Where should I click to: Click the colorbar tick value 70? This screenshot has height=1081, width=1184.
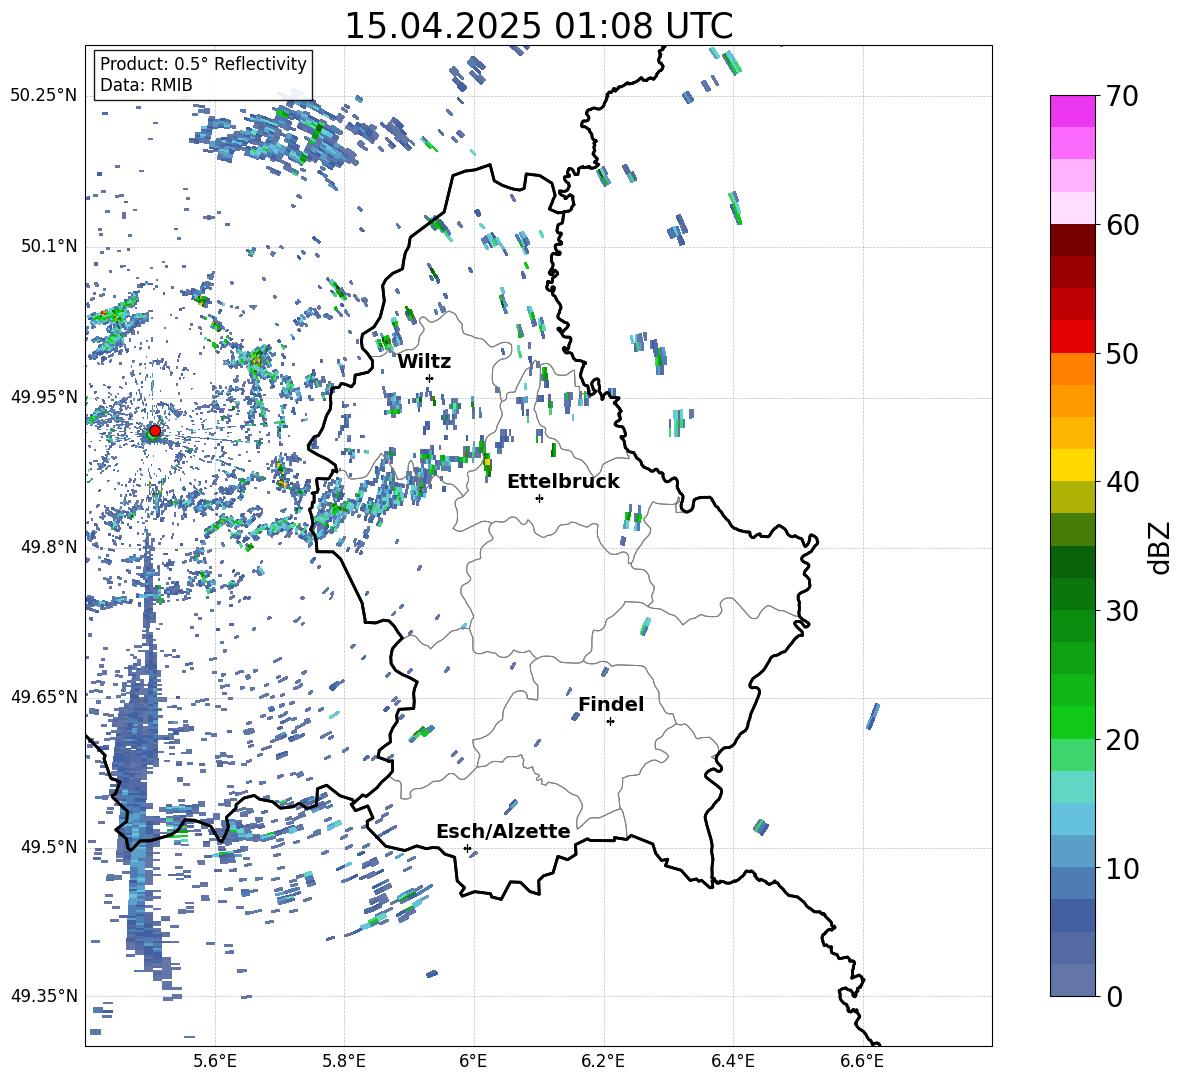tap(1122, 96)
